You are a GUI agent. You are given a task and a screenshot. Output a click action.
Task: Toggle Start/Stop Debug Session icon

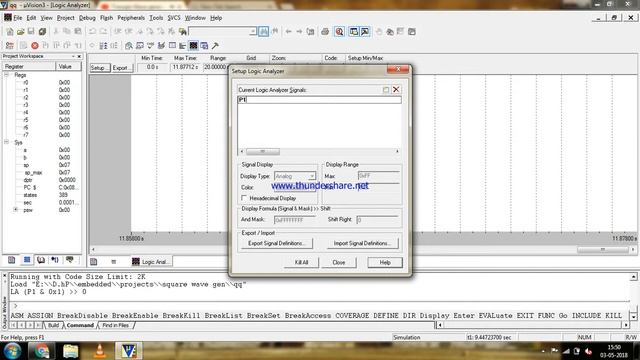click(339, 31)
